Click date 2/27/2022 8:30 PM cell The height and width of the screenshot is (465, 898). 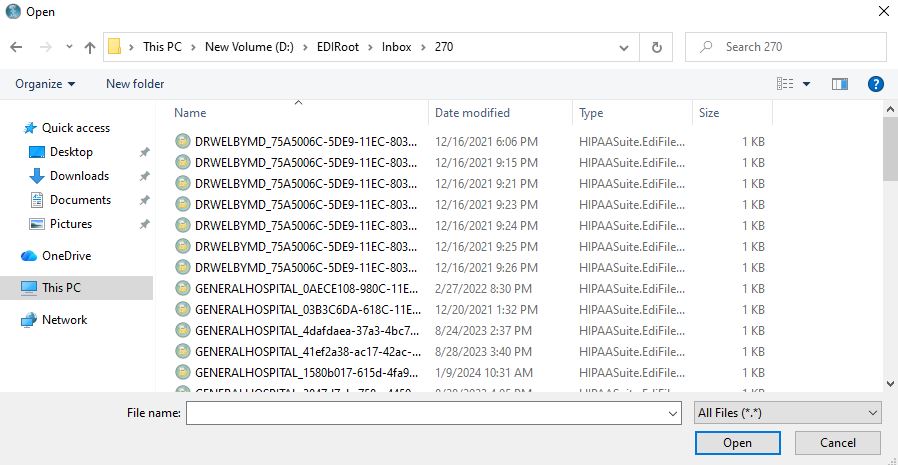[483, 289]
